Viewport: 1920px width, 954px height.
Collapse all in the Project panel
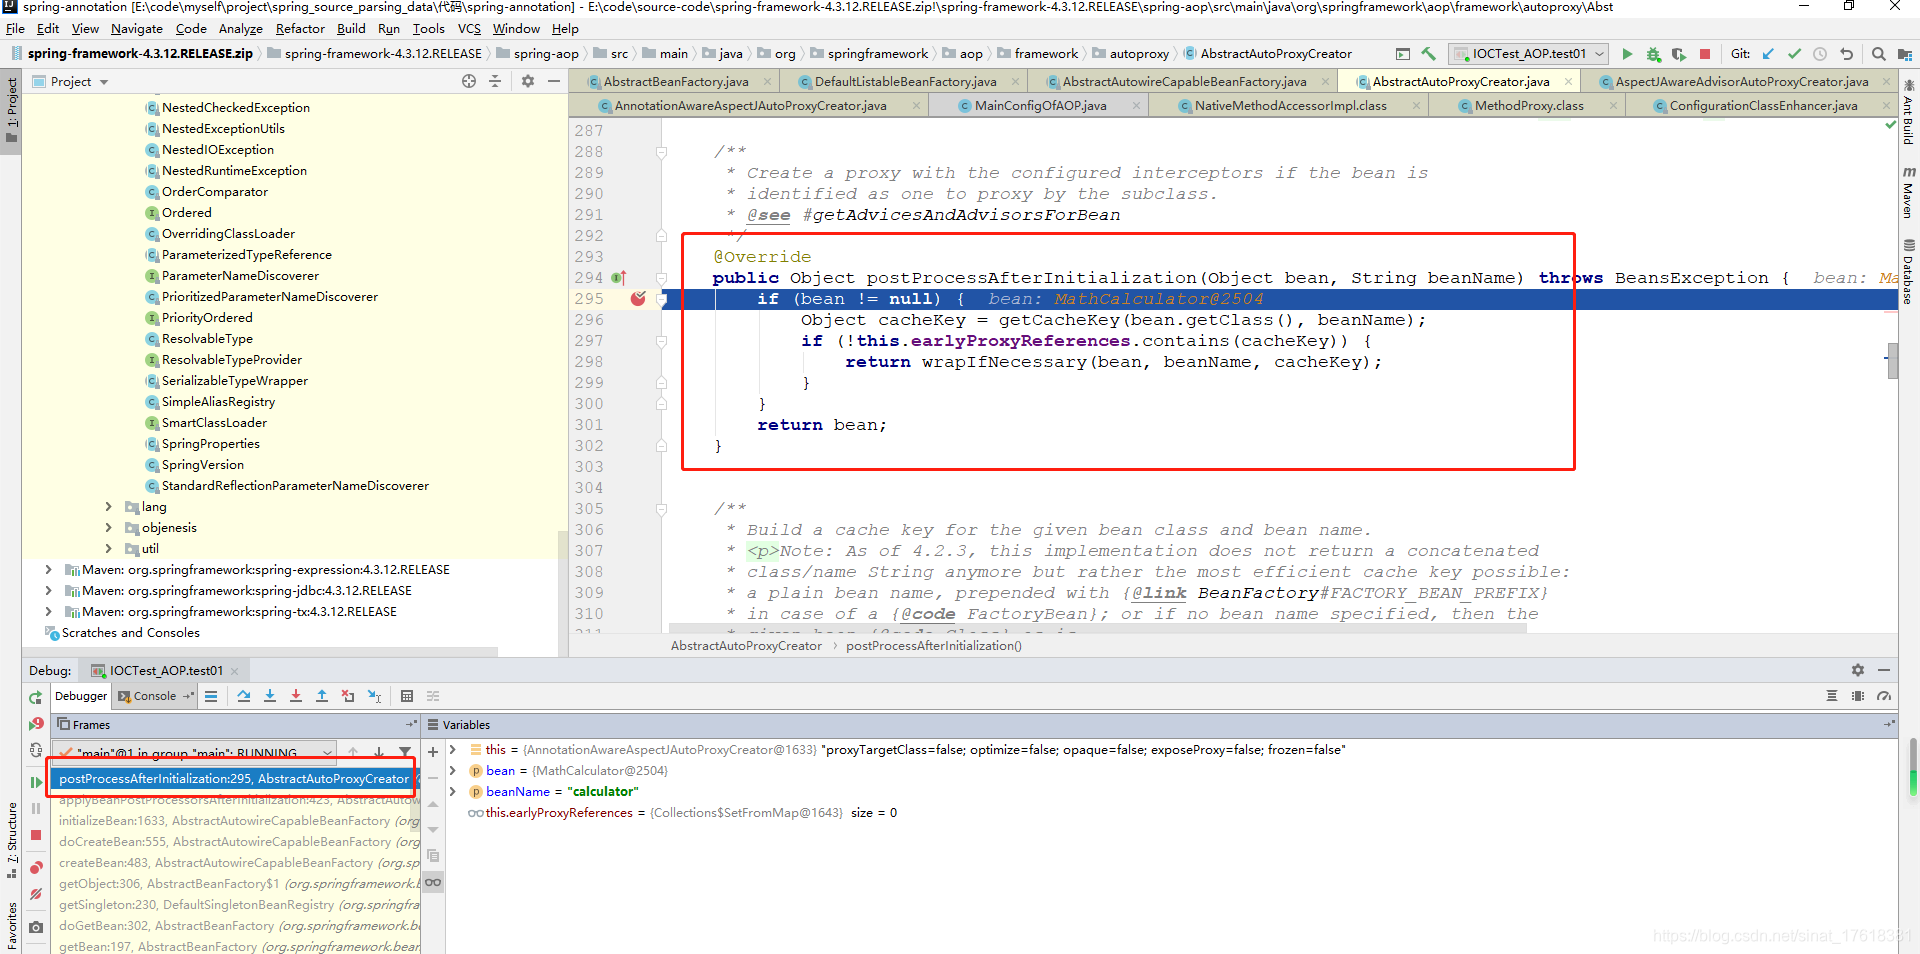(495, 81)
